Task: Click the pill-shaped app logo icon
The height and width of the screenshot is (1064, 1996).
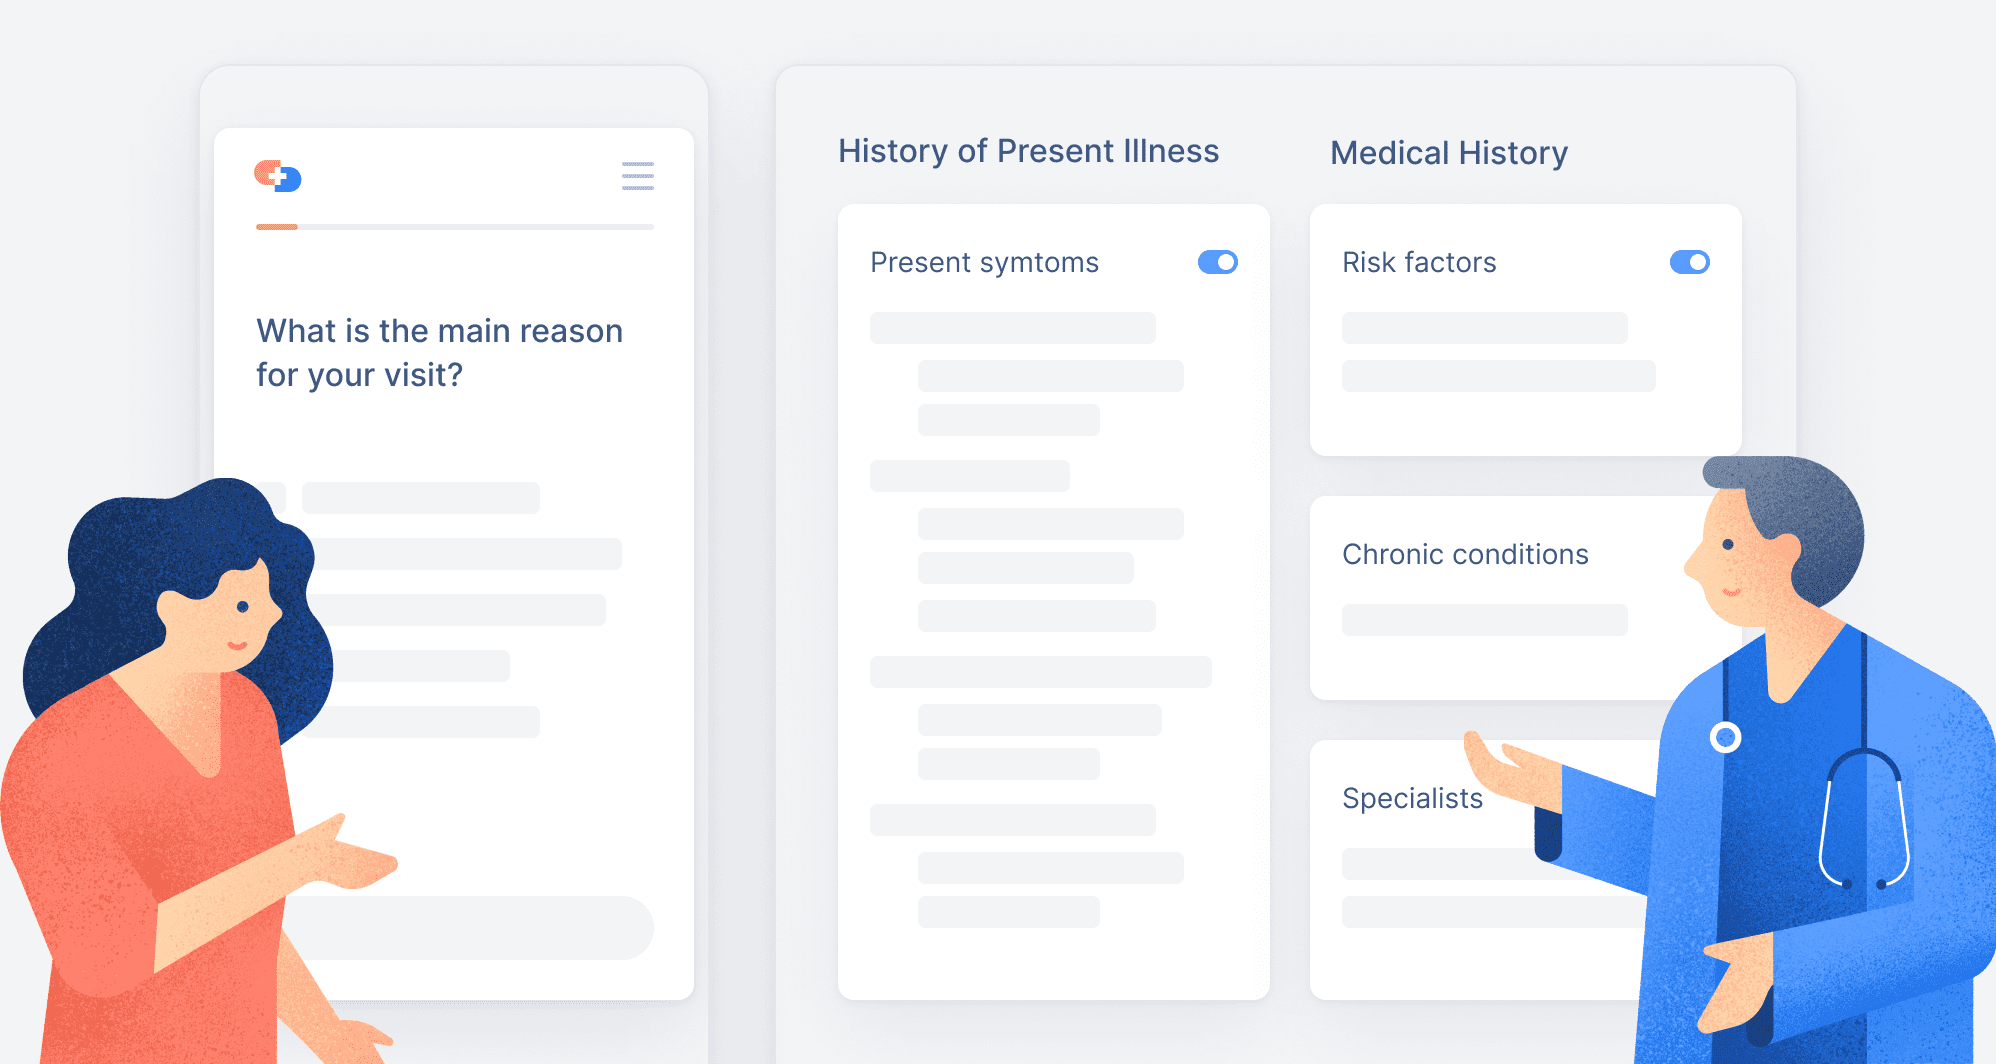Action: tap(277, 176)
